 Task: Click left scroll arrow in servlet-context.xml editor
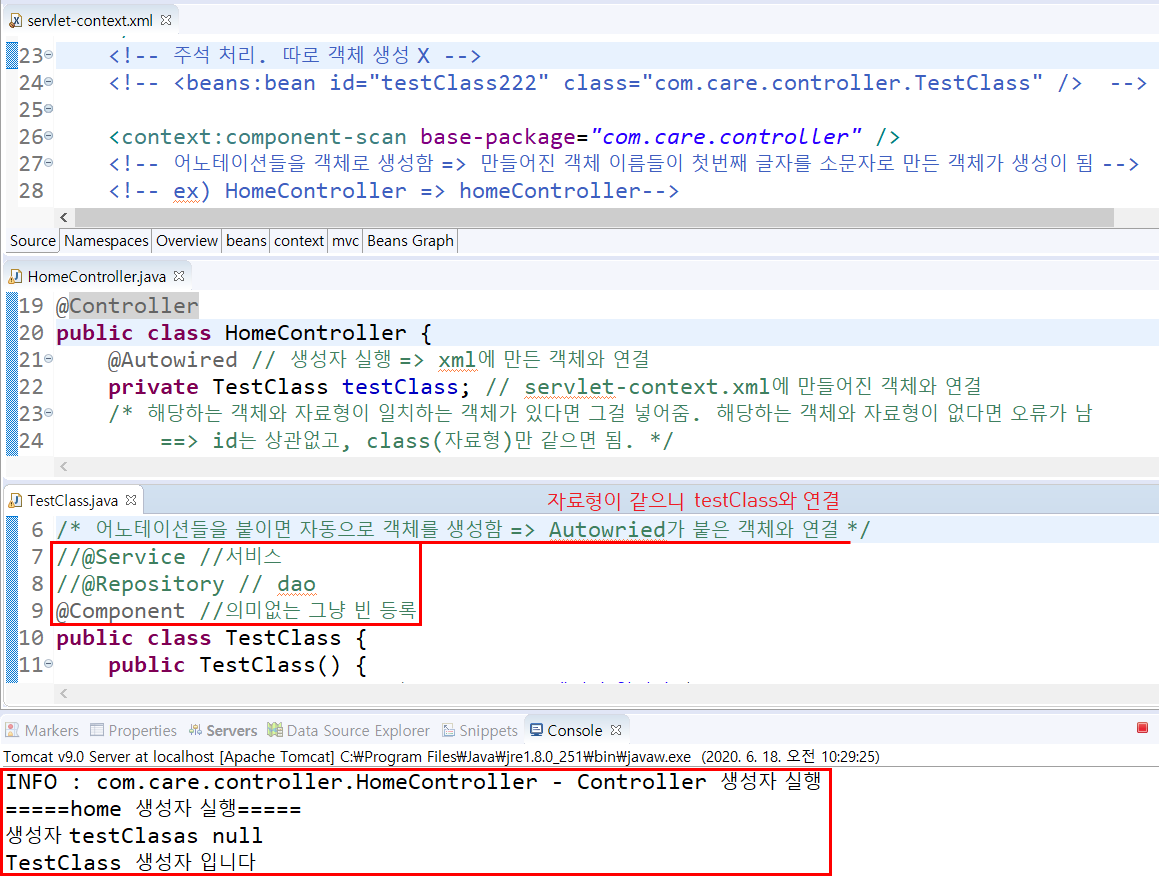coord(64,217)
